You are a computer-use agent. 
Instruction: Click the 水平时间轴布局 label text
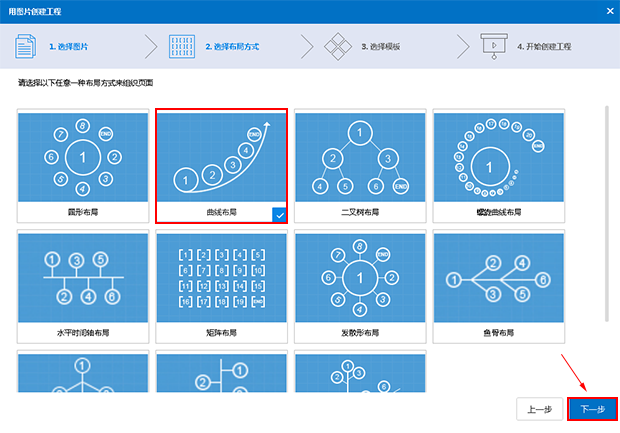coord(83,333)
